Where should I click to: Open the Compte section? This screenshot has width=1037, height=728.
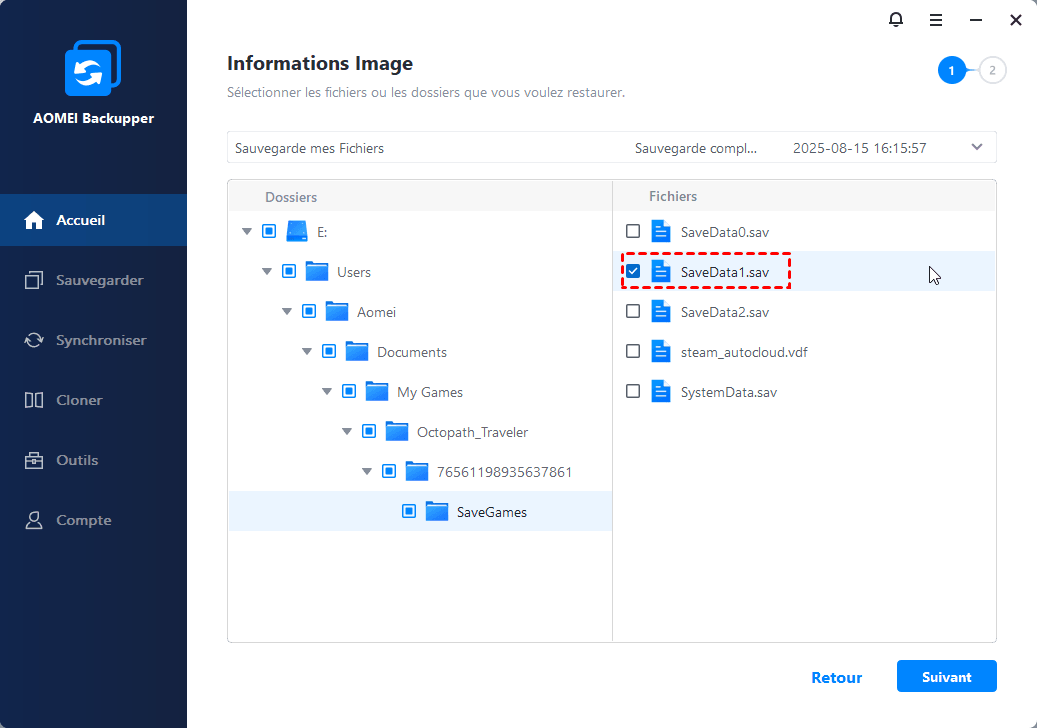coord(93,520)
